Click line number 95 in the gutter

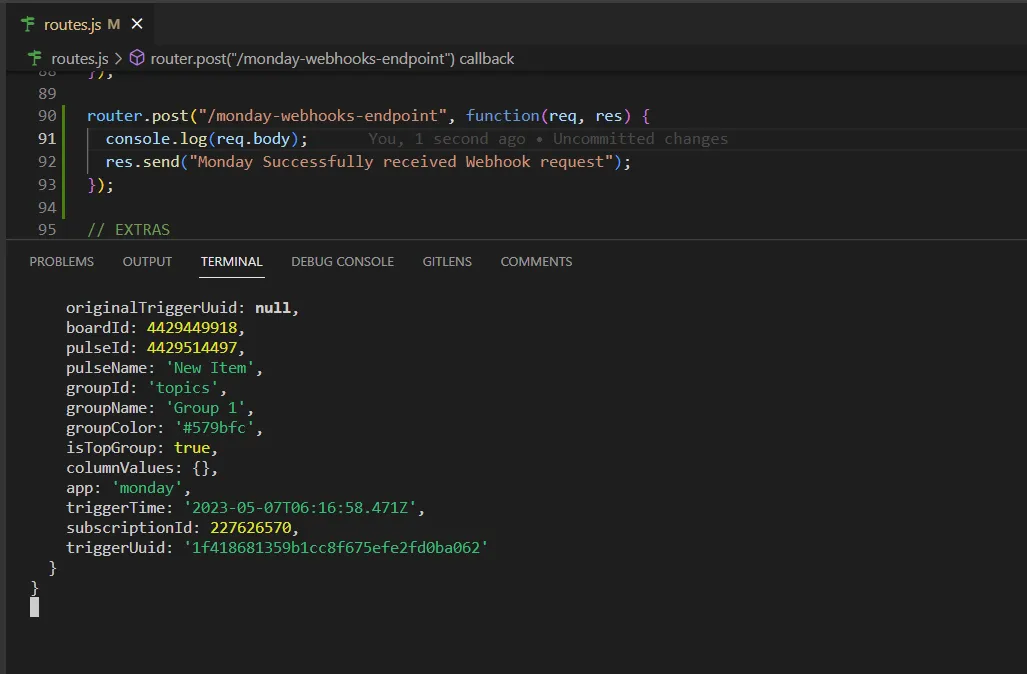(x=47, y=230)
